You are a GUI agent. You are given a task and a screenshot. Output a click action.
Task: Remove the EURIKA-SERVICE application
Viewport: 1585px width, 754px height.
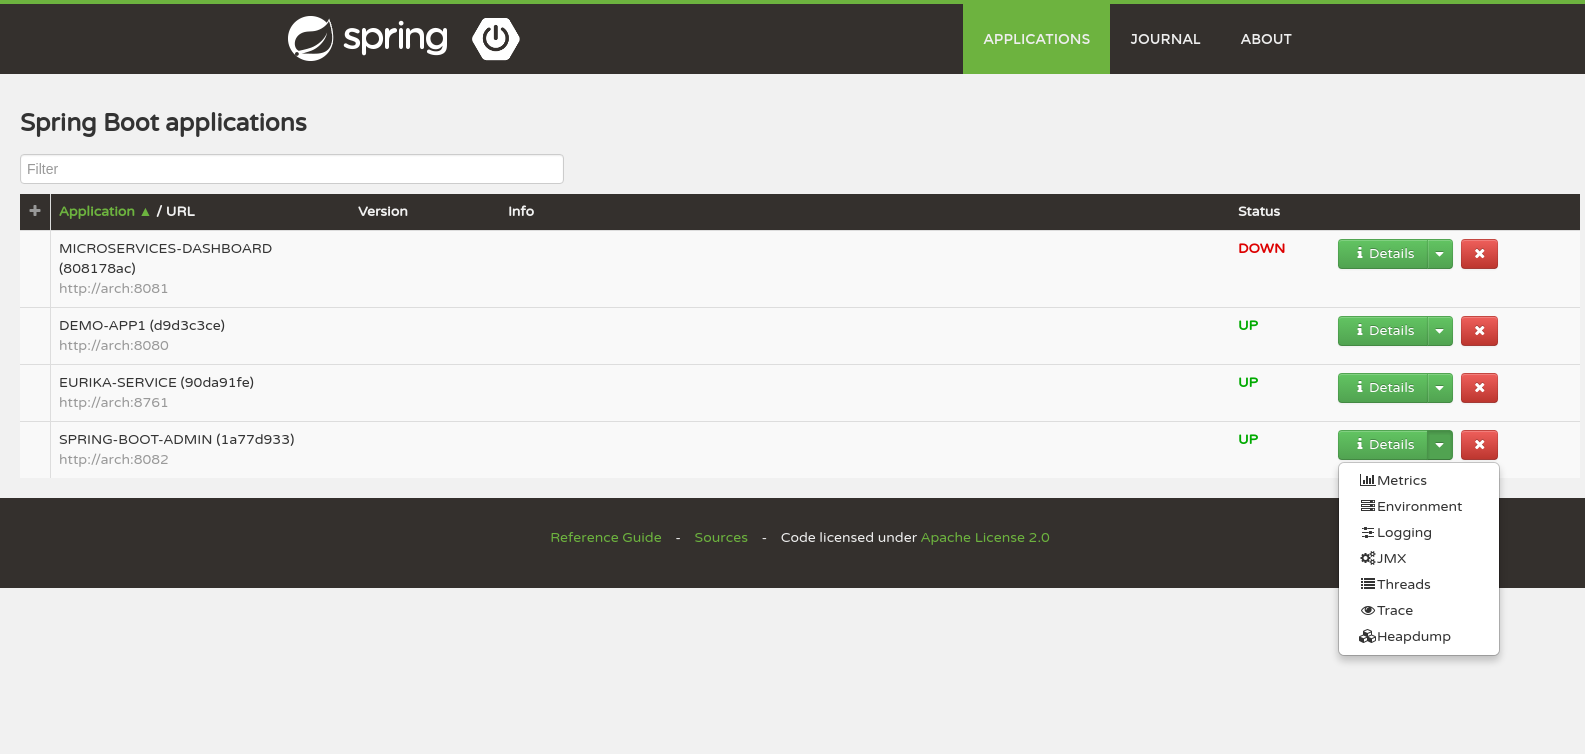click(x=1479, y=388)
